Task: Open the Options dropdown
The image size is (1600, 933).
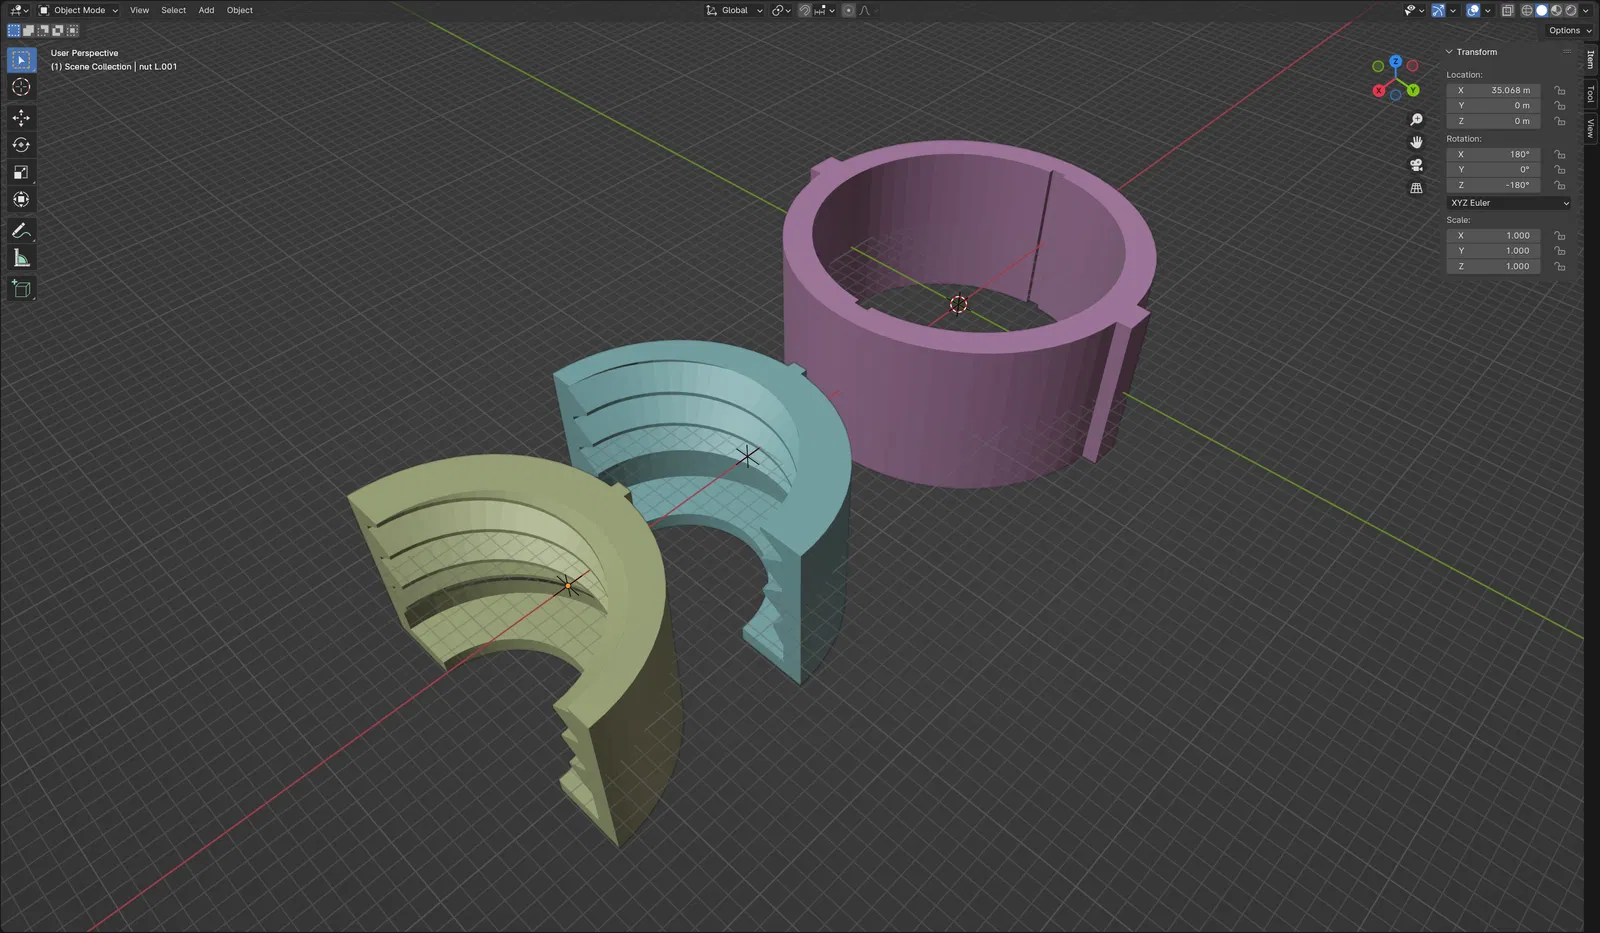Action: [x=1569, y=31]
